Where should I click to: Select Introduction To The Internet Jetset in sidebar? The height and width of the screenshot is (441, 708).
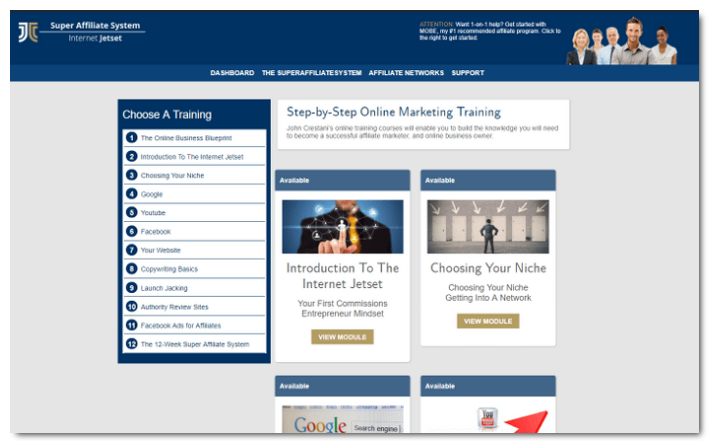tap(192, 157)
